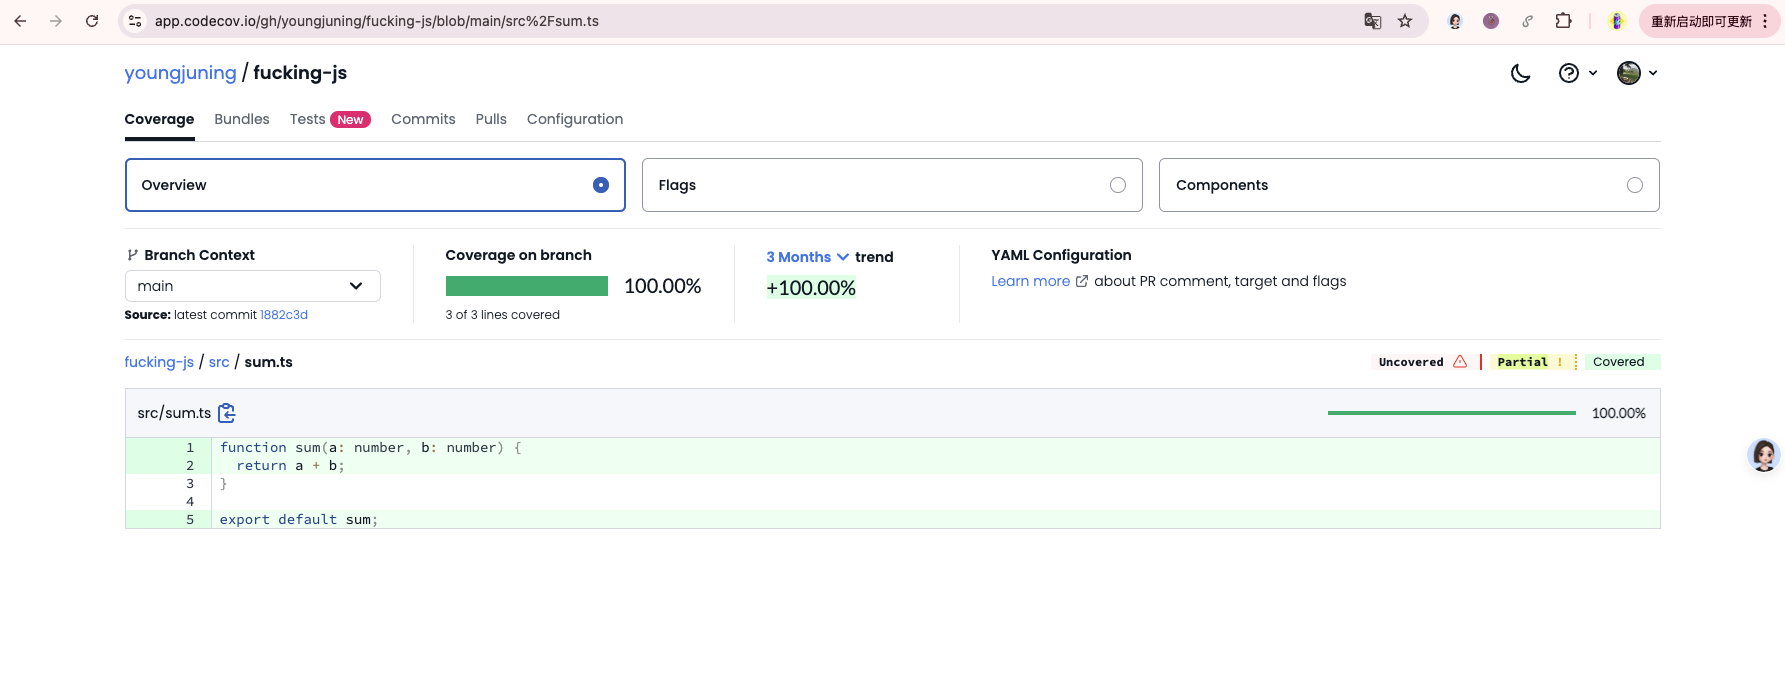Screen dimensions: 1785x681
Task: Click the 'return a + b;' code line
Action: 290,466
